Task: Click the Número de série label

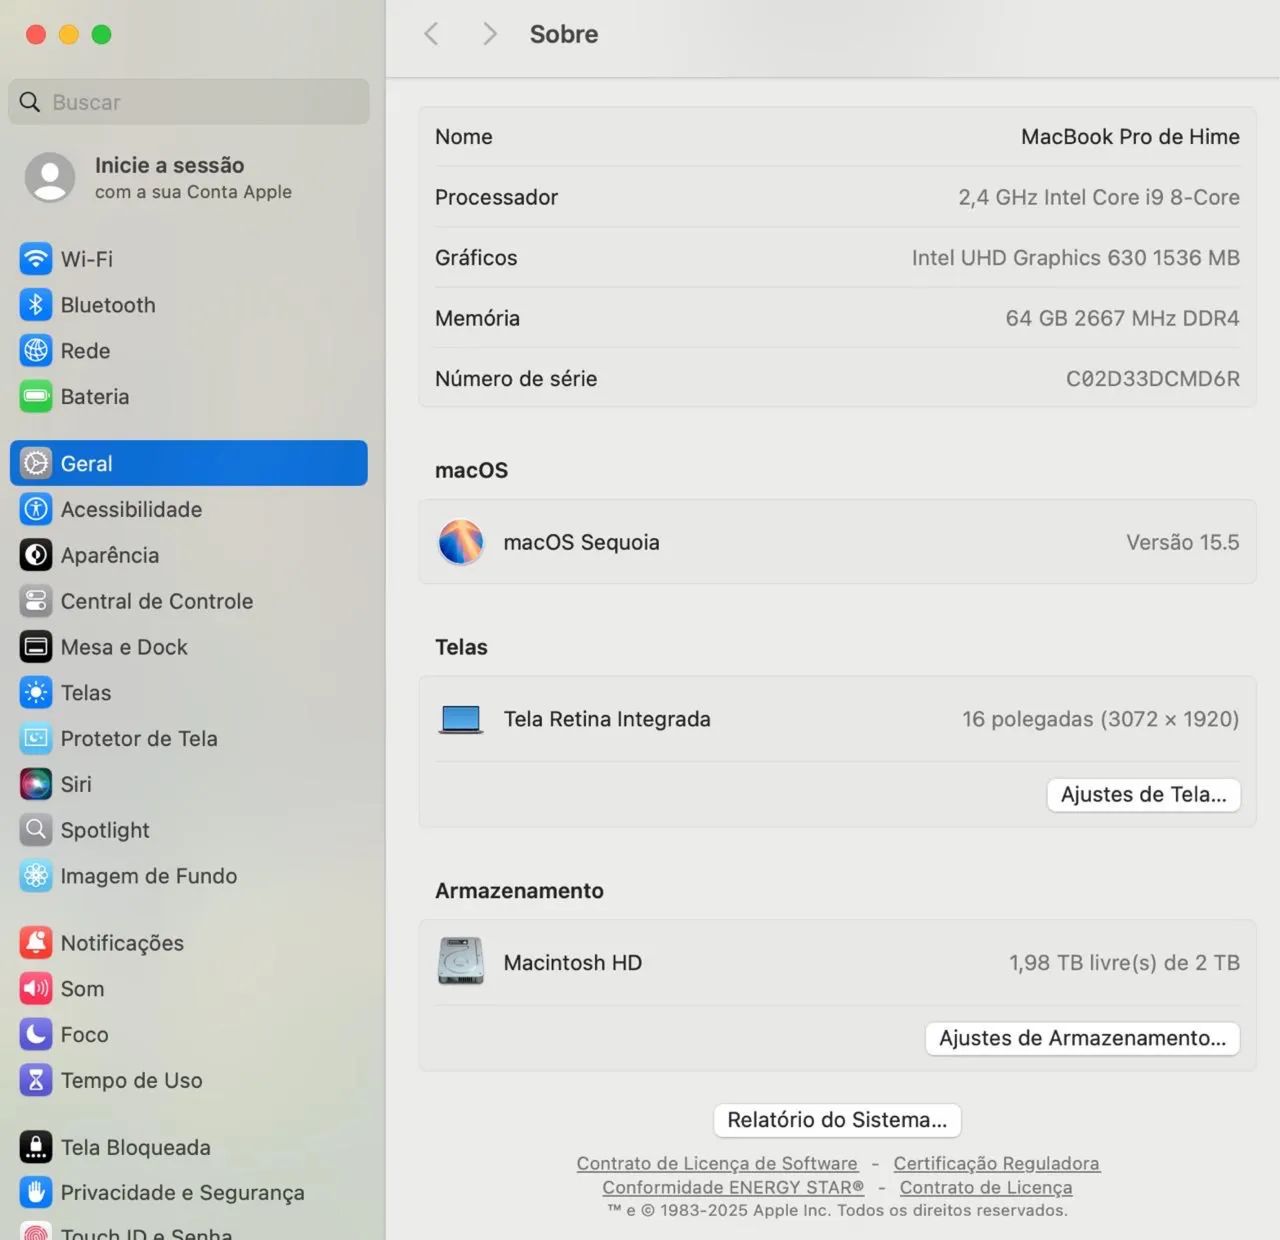Action: (516, 379)
